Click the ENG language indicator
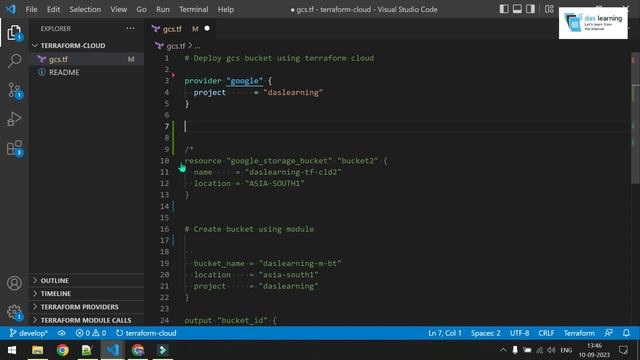This screenshot has width=640, height=360. [x=566, y=350]
